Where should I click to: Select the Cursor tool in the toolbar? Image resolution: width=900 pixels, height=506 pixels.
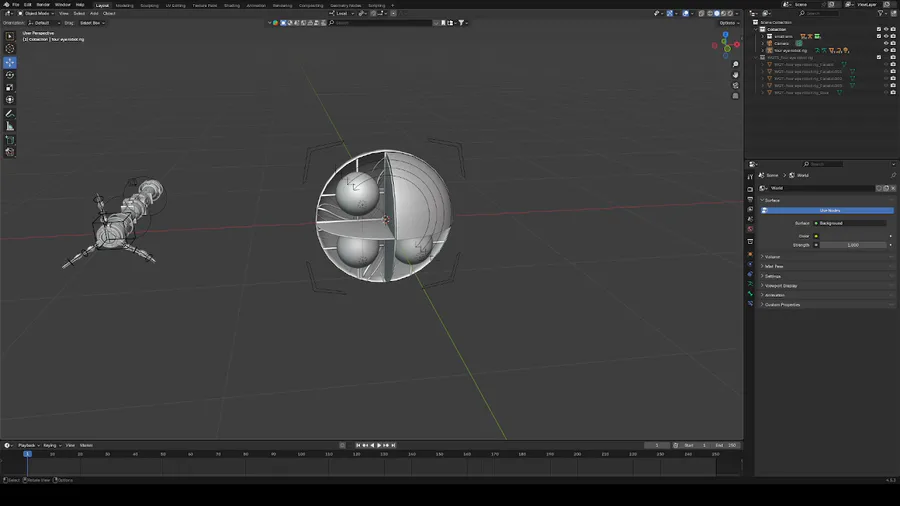click(10, 49)
